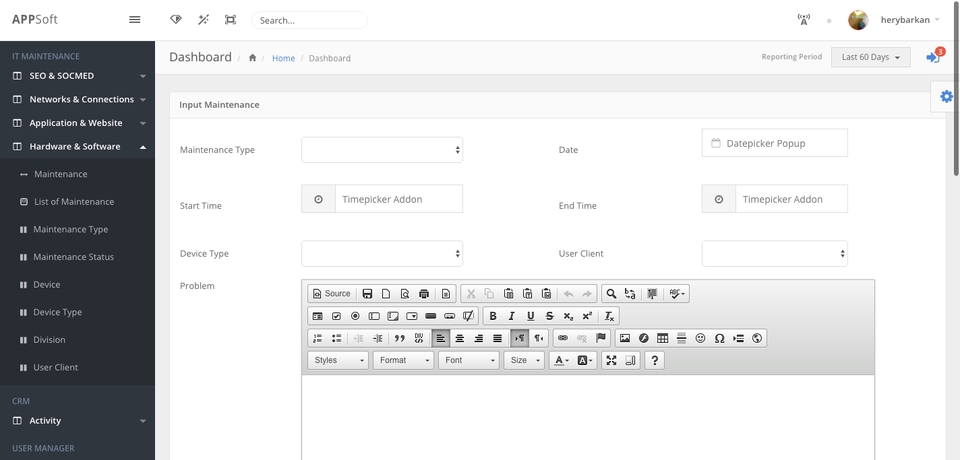Click the Insert Link chain icon

point(563,338)
